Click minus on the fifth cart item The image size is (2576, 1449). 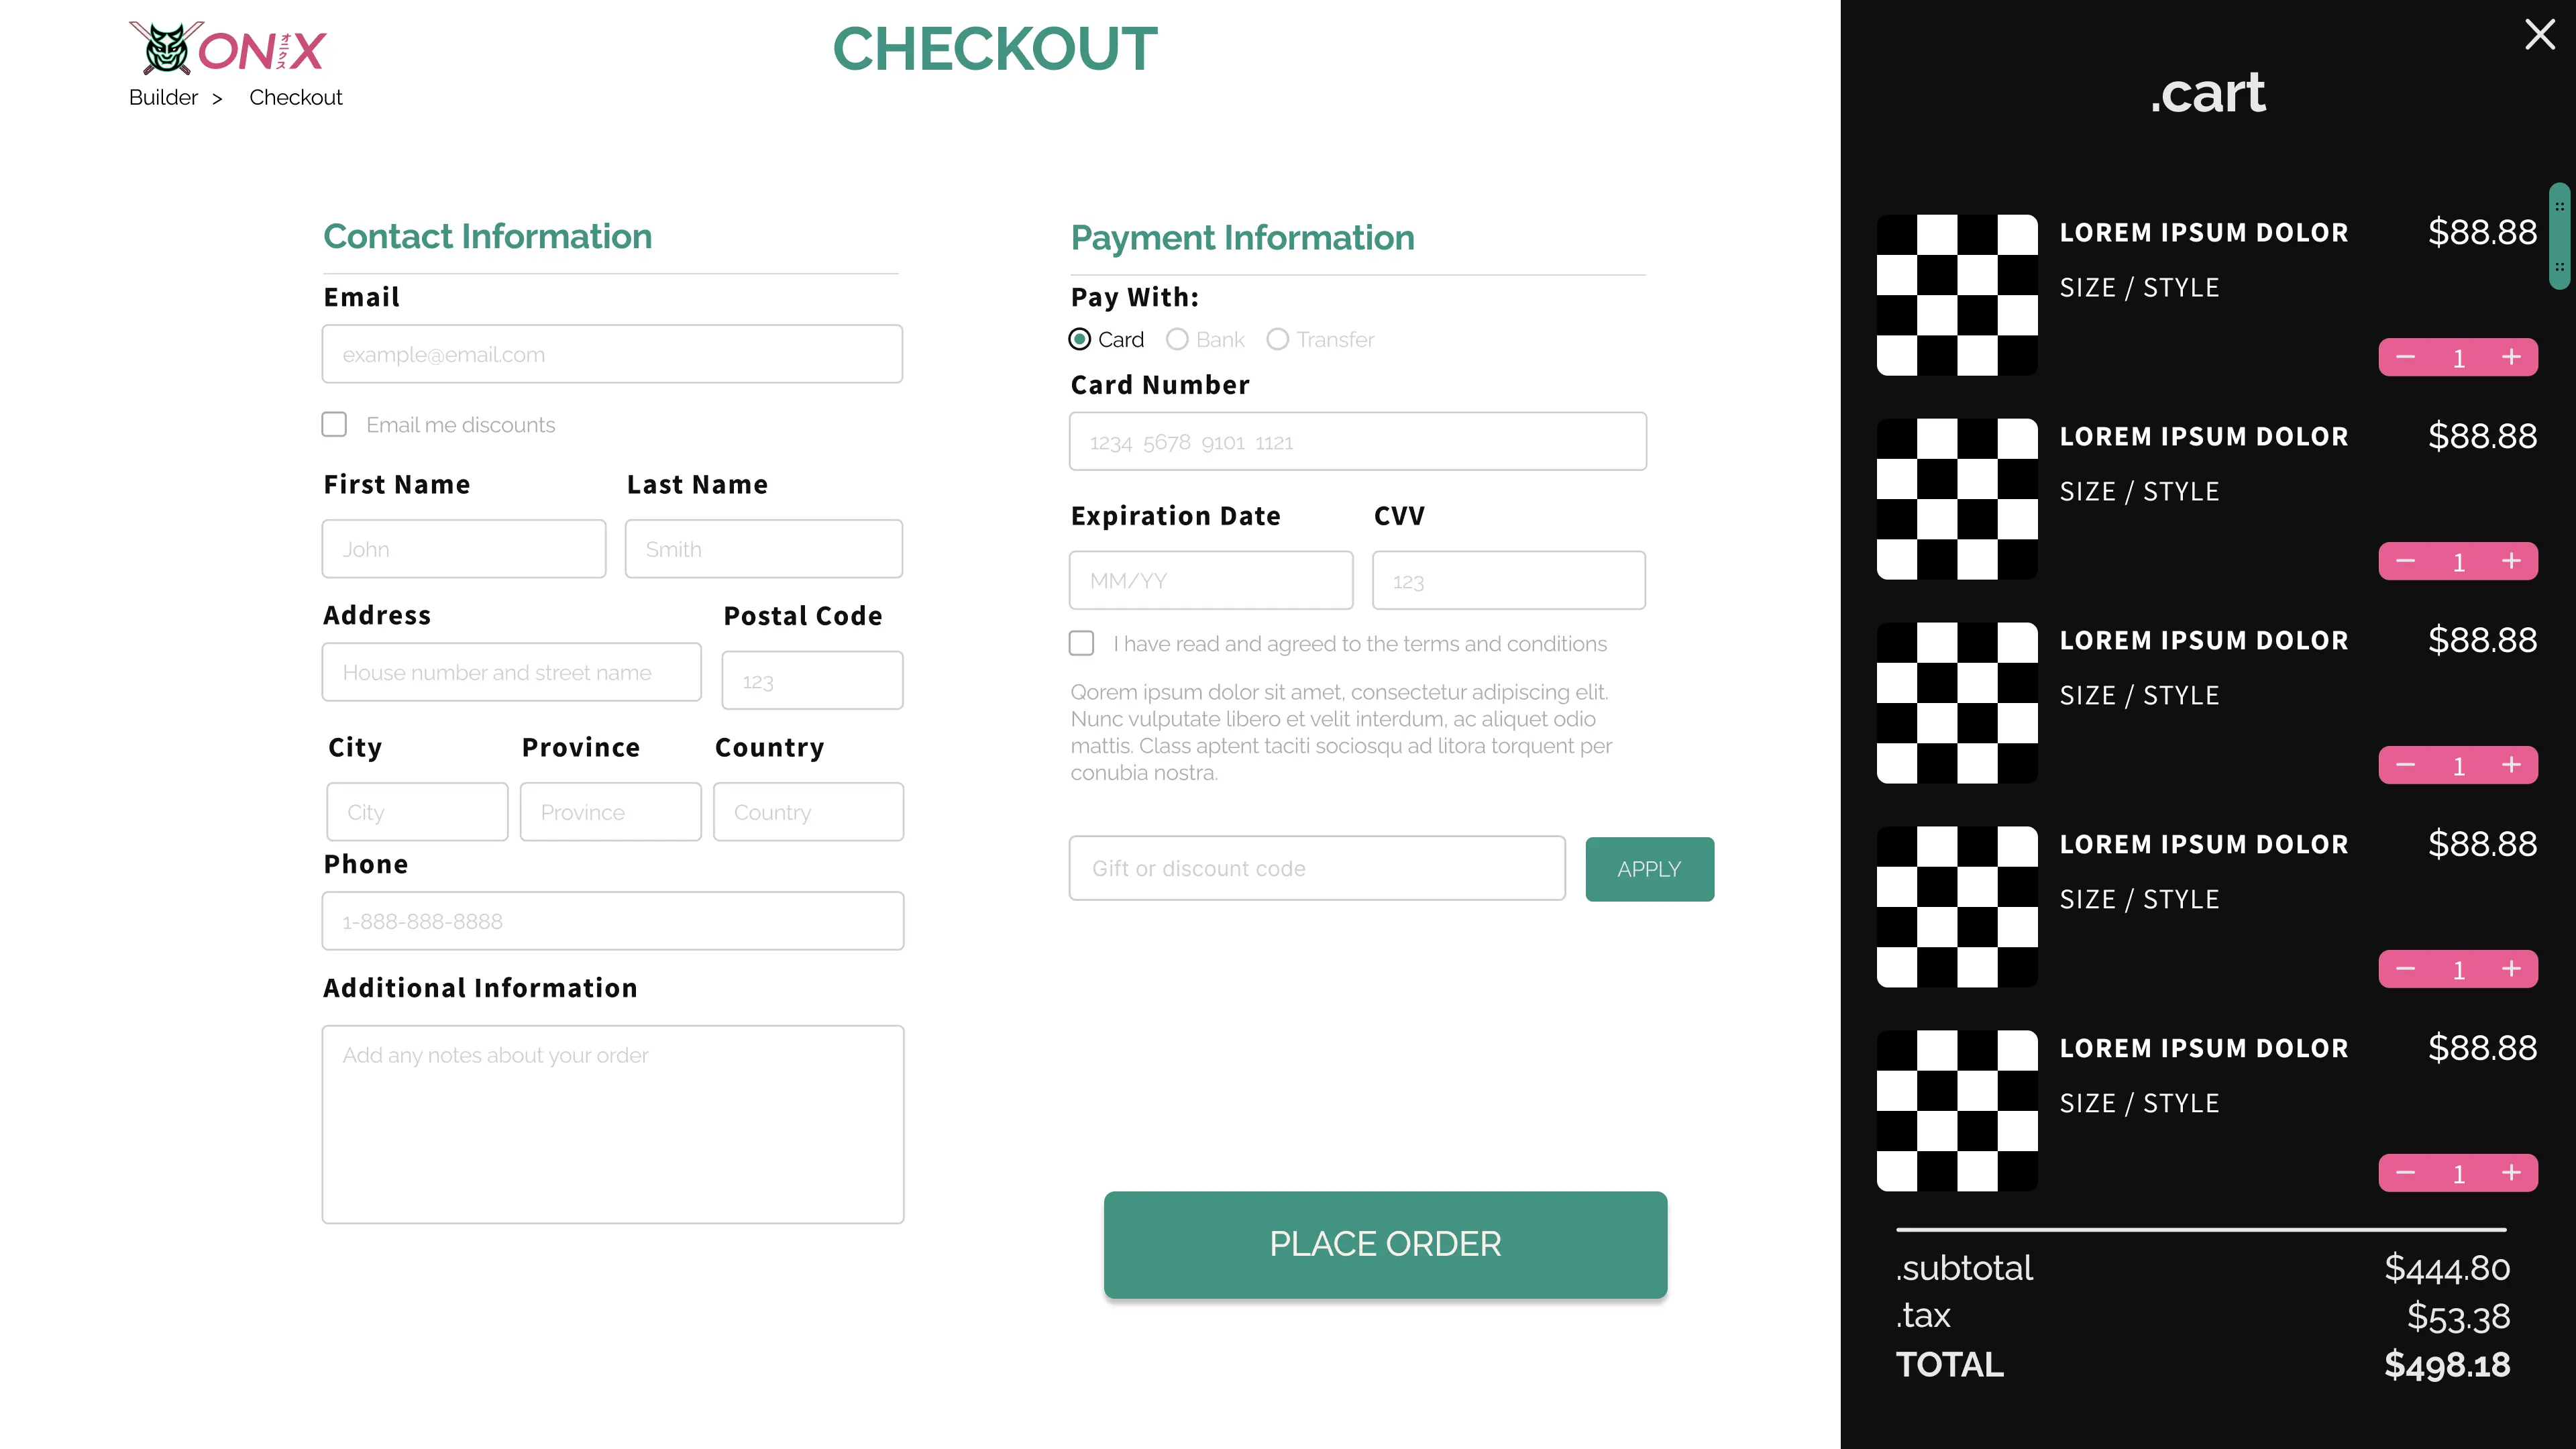(x=2405, y=1173)
